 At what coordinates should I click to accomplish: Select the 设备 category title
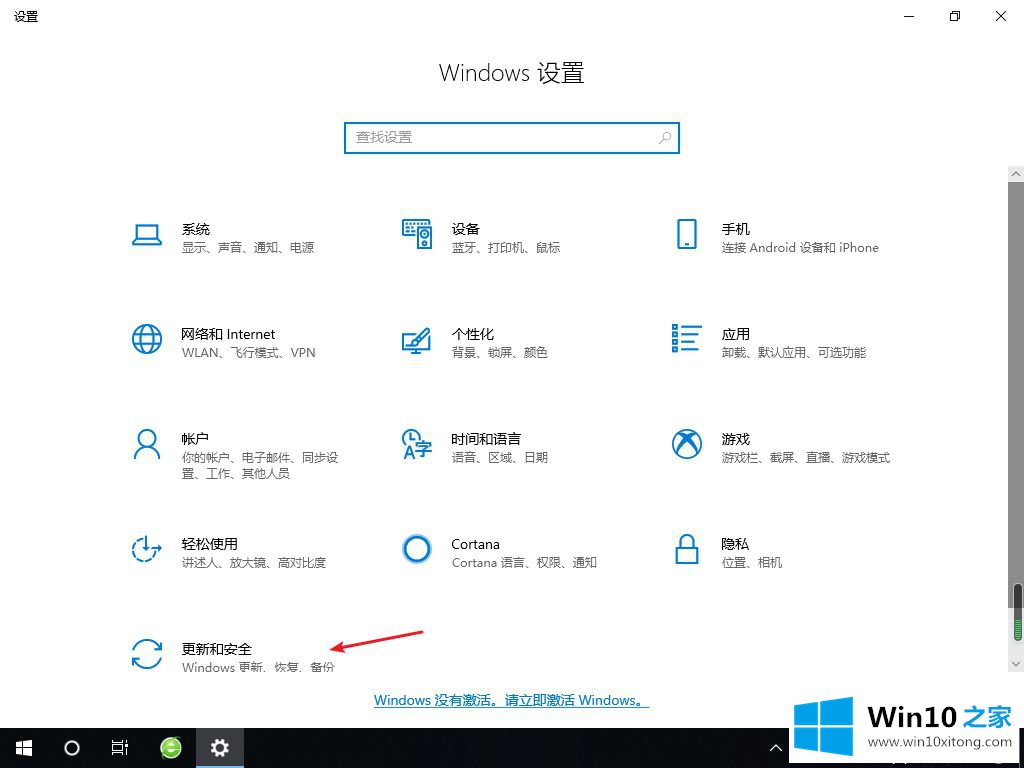[x=466, y=229]
